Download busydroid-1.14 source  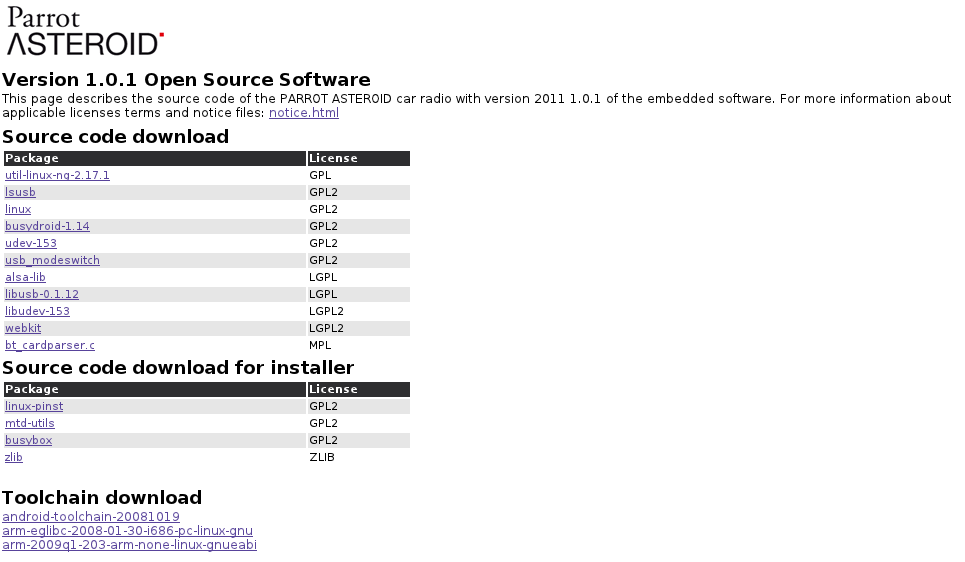tap(47, 227)
